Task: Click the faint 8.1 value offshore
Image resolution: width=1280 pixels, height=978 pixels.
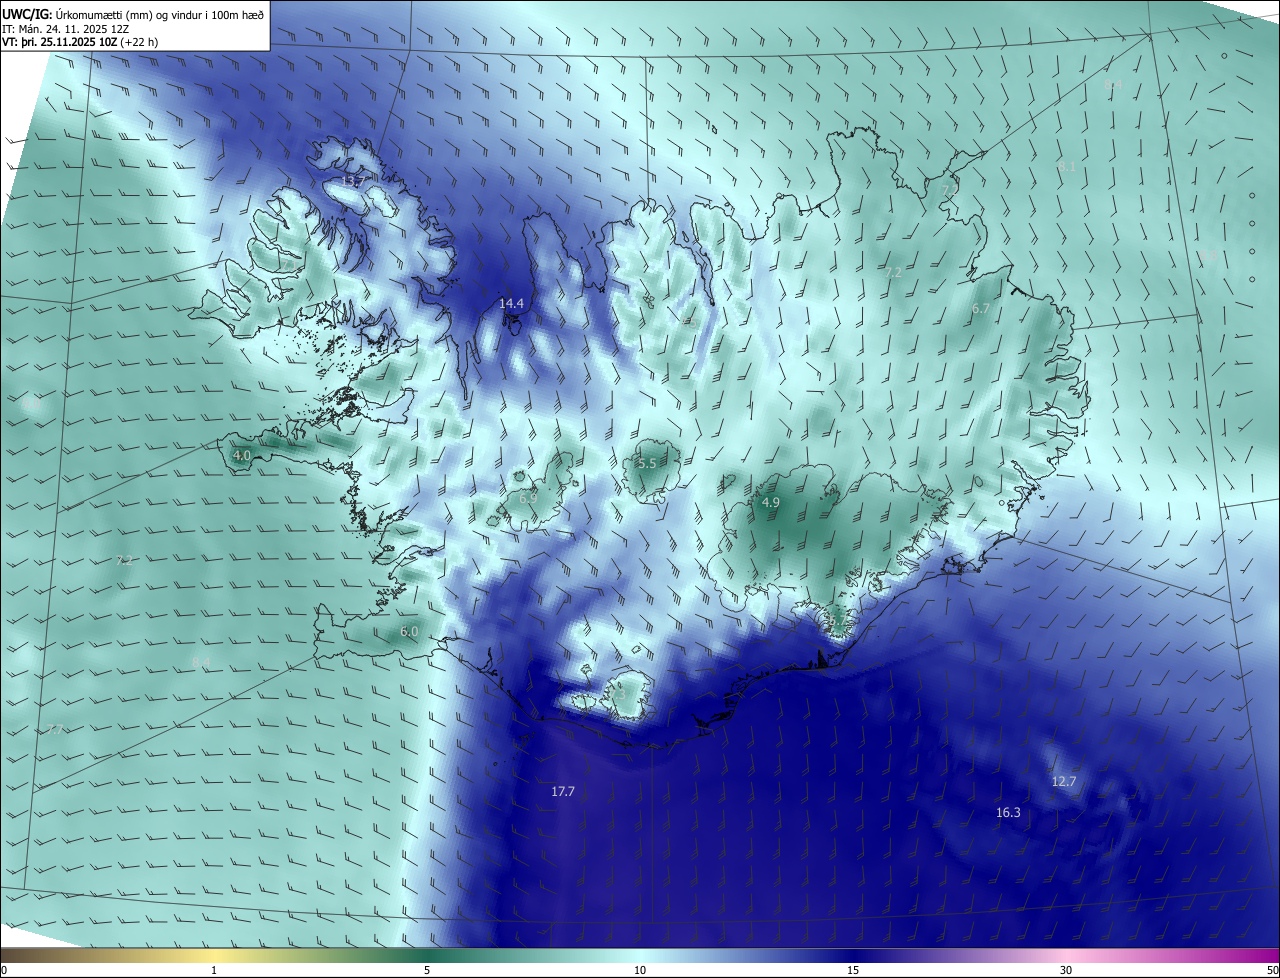Action: pos(1067,166)
